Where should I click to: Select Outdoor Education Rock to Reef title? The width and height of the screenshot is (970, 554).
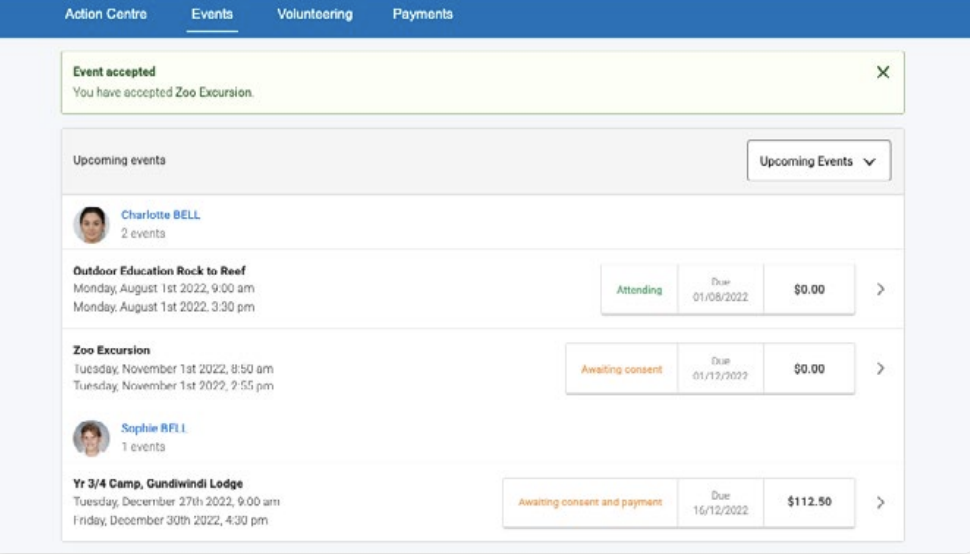coord(159,271)
